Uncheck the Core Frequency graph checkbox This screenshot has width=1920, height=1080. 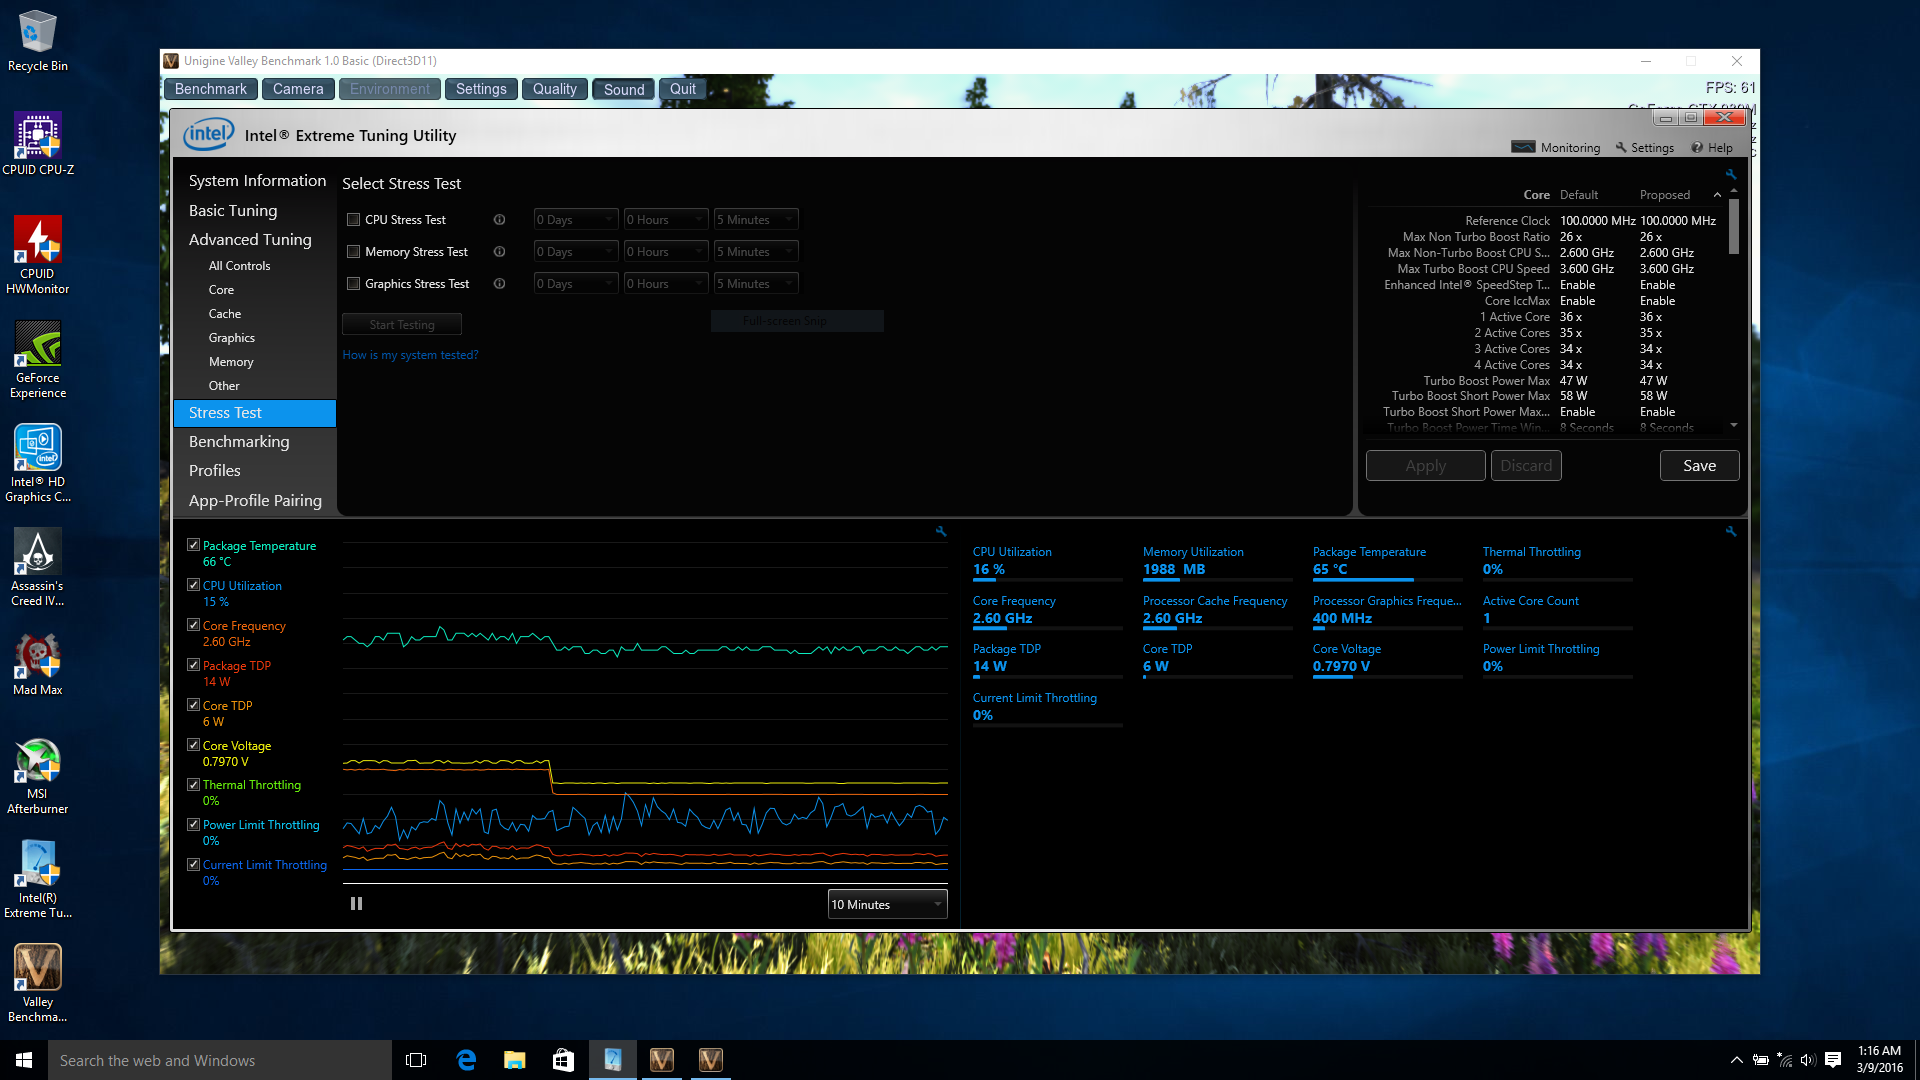(x=193, y=625)
